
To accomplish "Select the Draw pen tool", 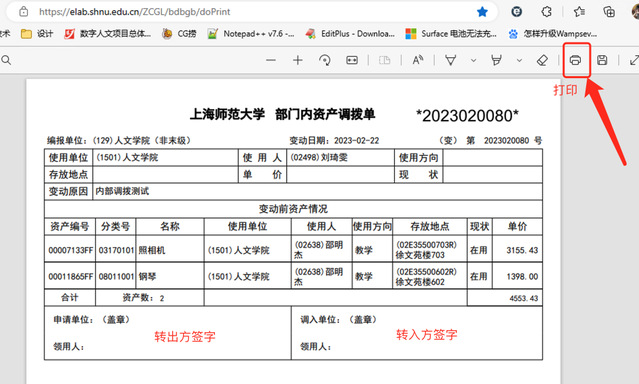I will 450,60.
